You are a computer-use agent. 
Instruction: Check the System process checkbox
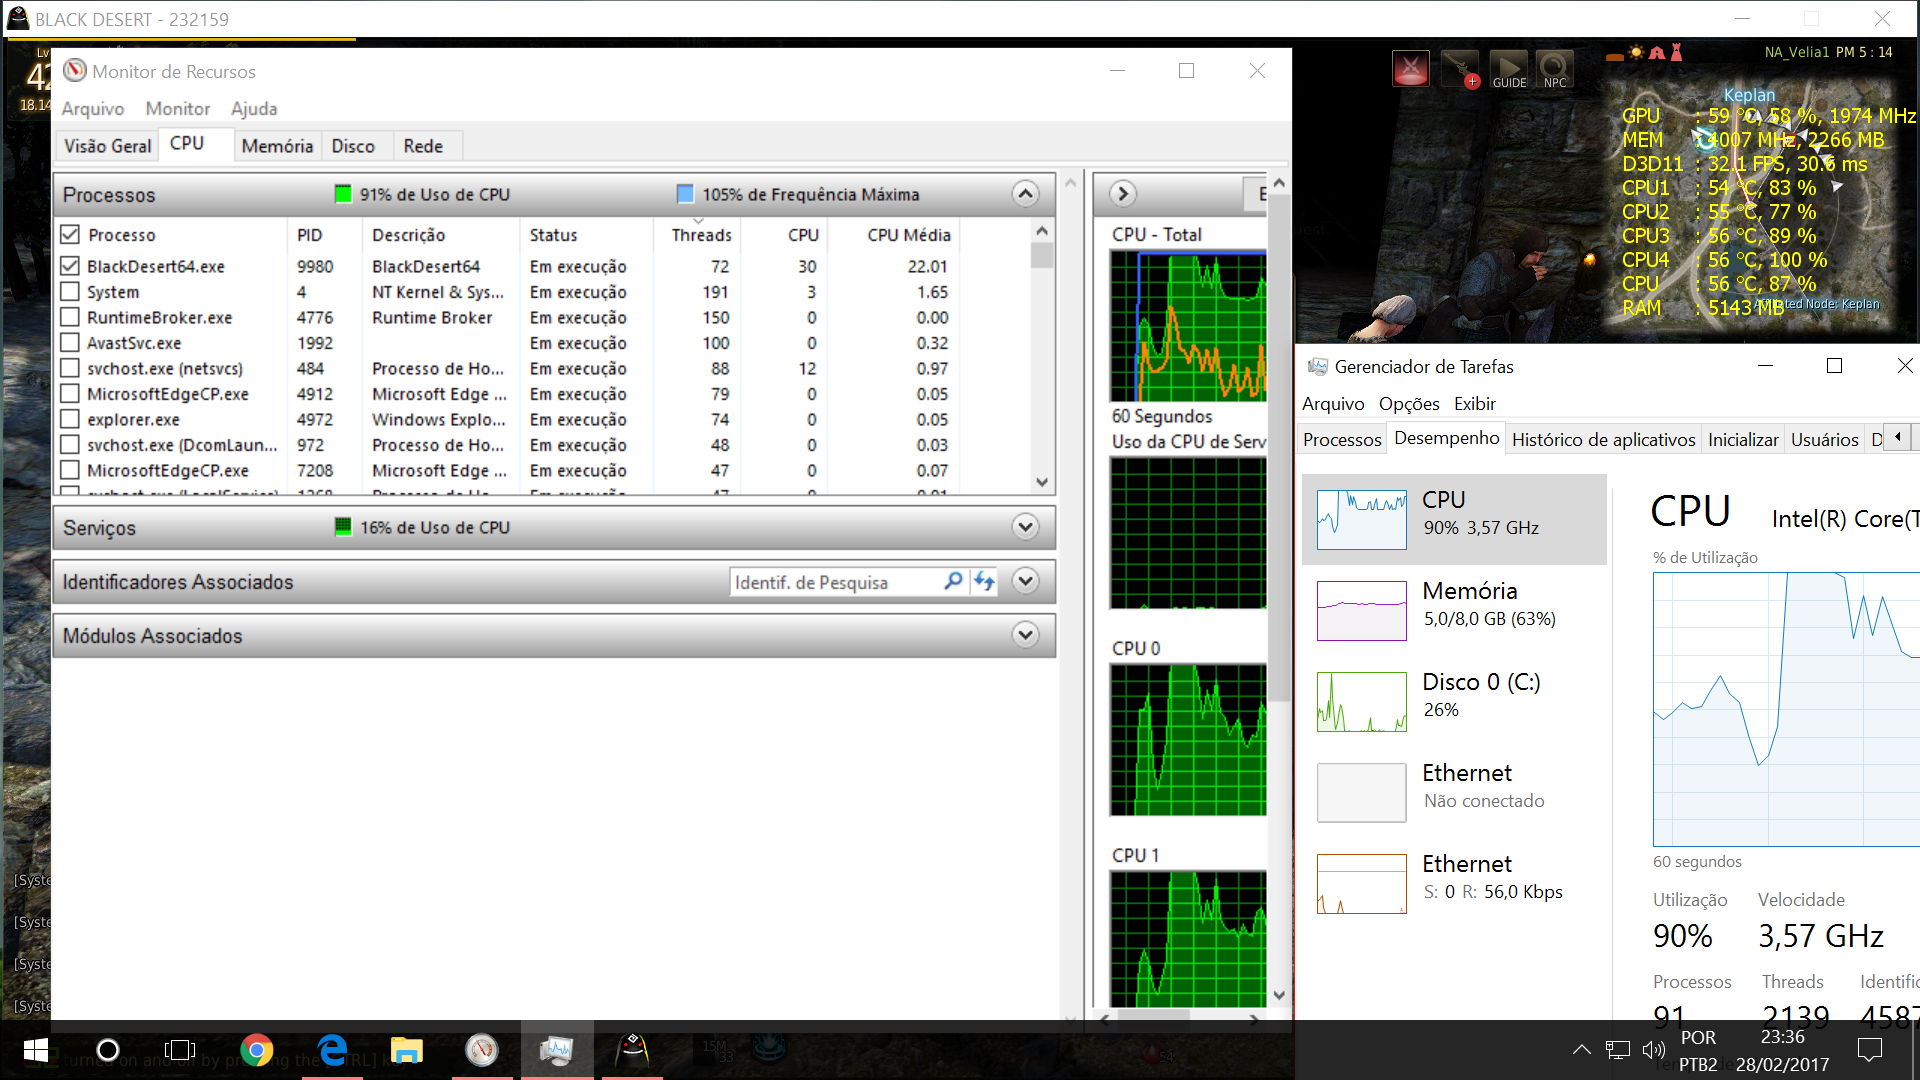[70, 292]
